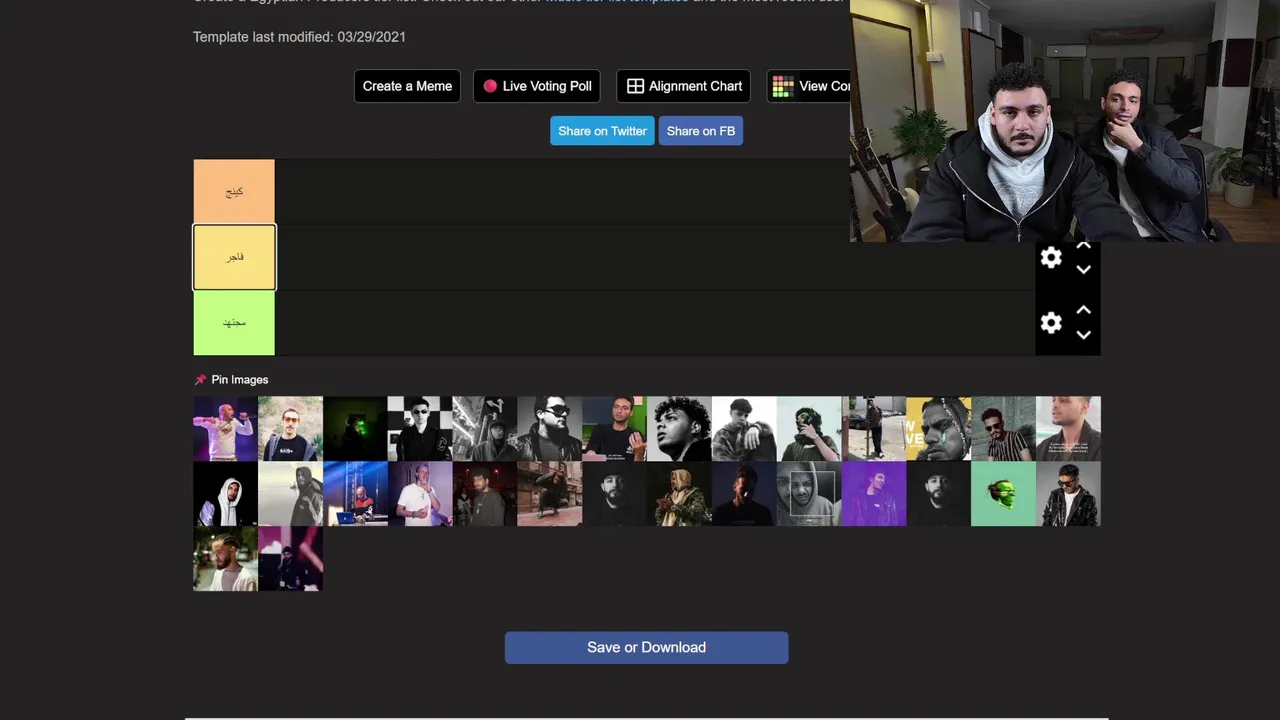This screenshot has height=720, width=1280.
Task: Share the tier list on FB
Action: pos(700,131)
